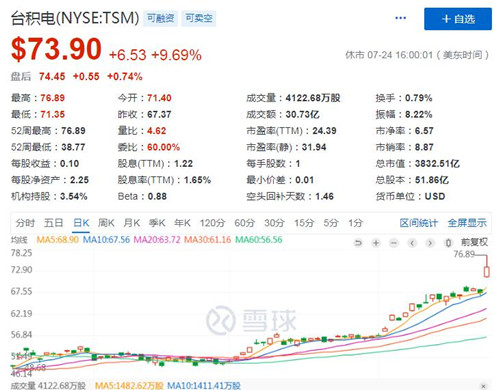Switch to the 5分 interval tab

331,223
